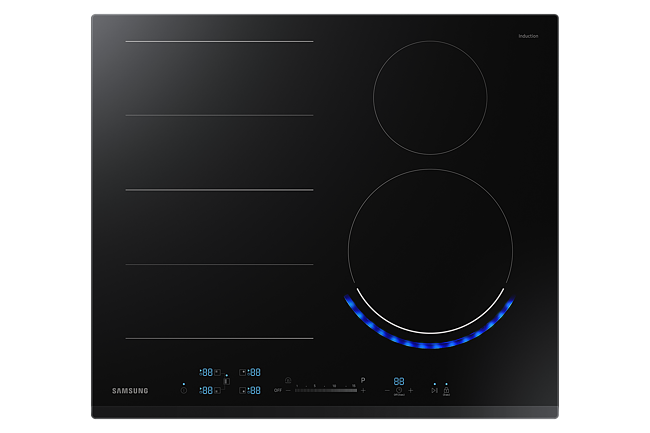Decrease power with slider minus
650x433 pixels.
(x=288, y=390)
